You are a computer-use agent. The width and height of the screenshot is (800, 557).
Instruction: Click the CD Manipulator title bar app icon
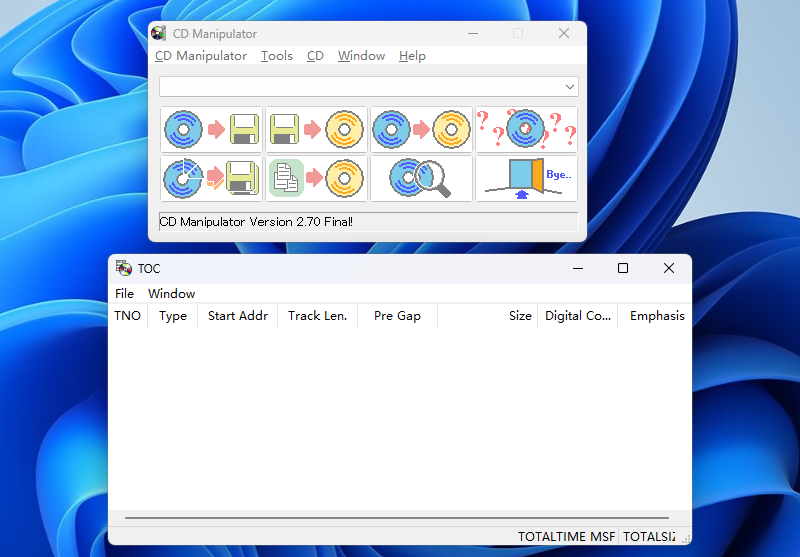159,33
